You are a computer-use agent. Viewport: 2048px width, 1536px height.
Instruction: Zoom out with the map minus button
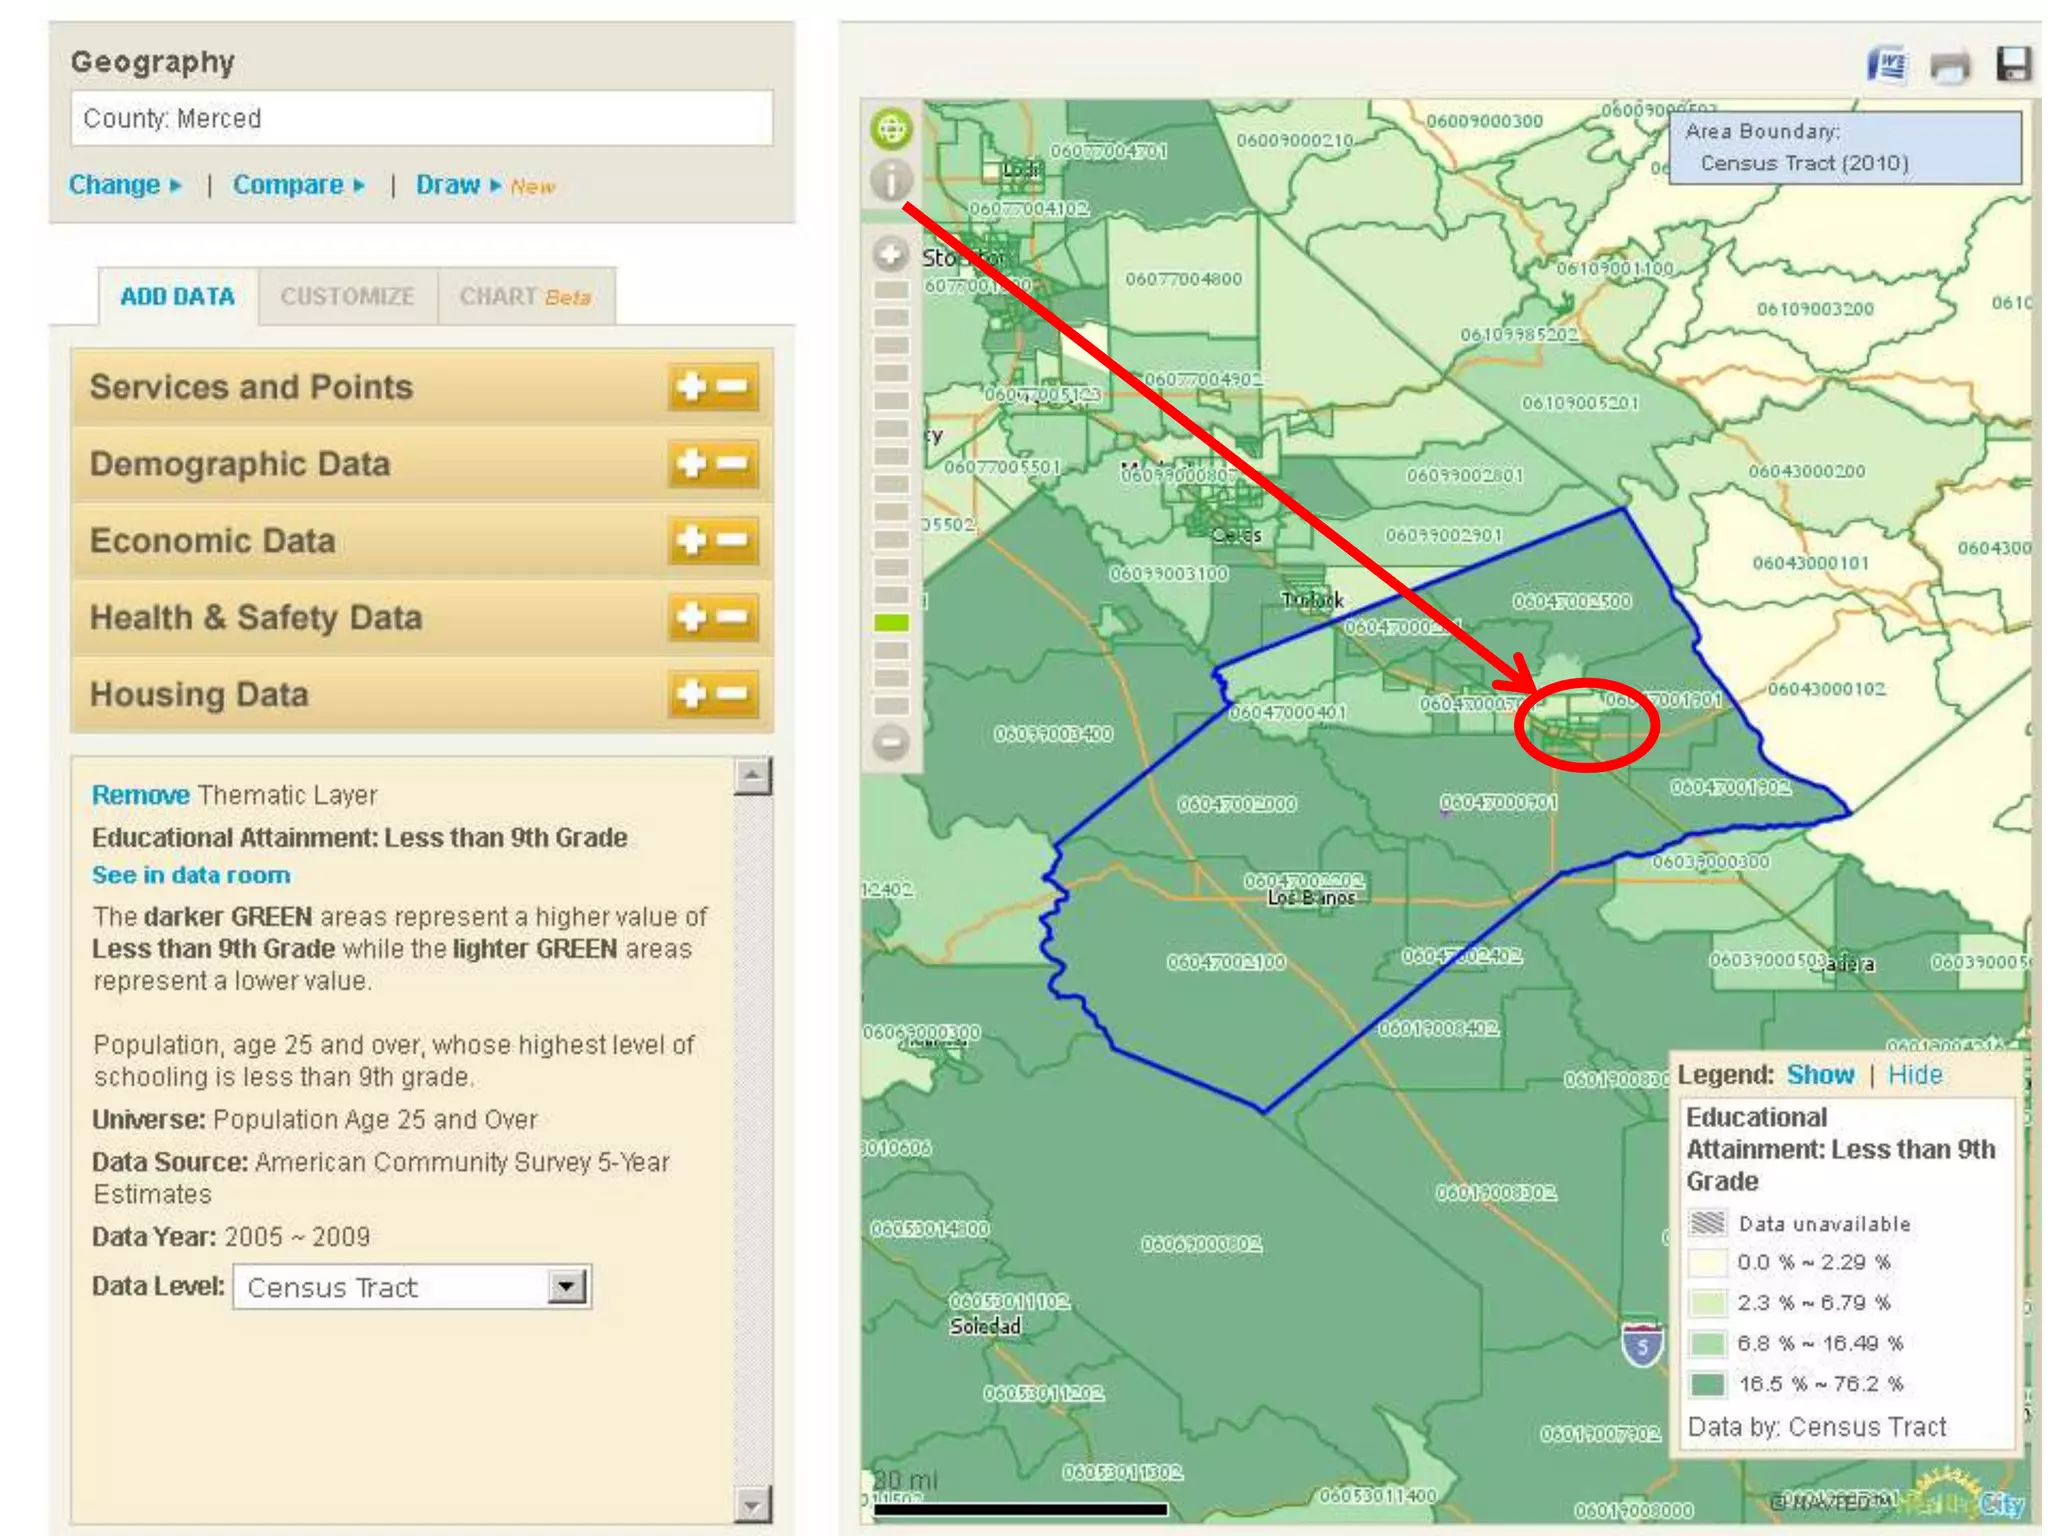890,742
